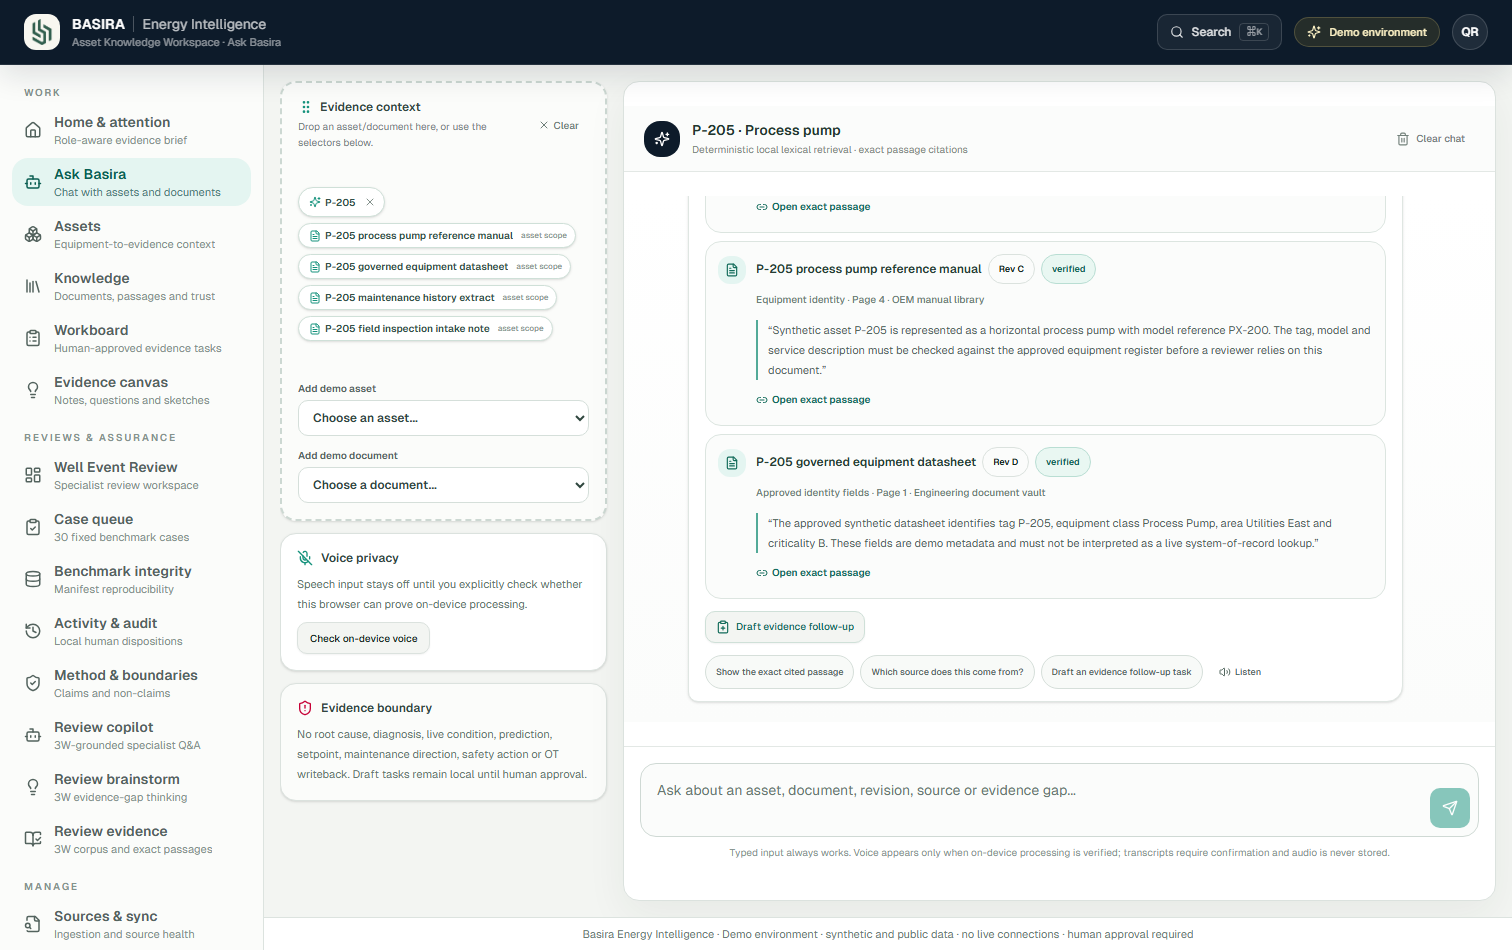Image resolution: width=1512 pixels, height=950 pixels.
Task: Click the sparkle assistant icon beside P-205
Action: pos(662,139)
